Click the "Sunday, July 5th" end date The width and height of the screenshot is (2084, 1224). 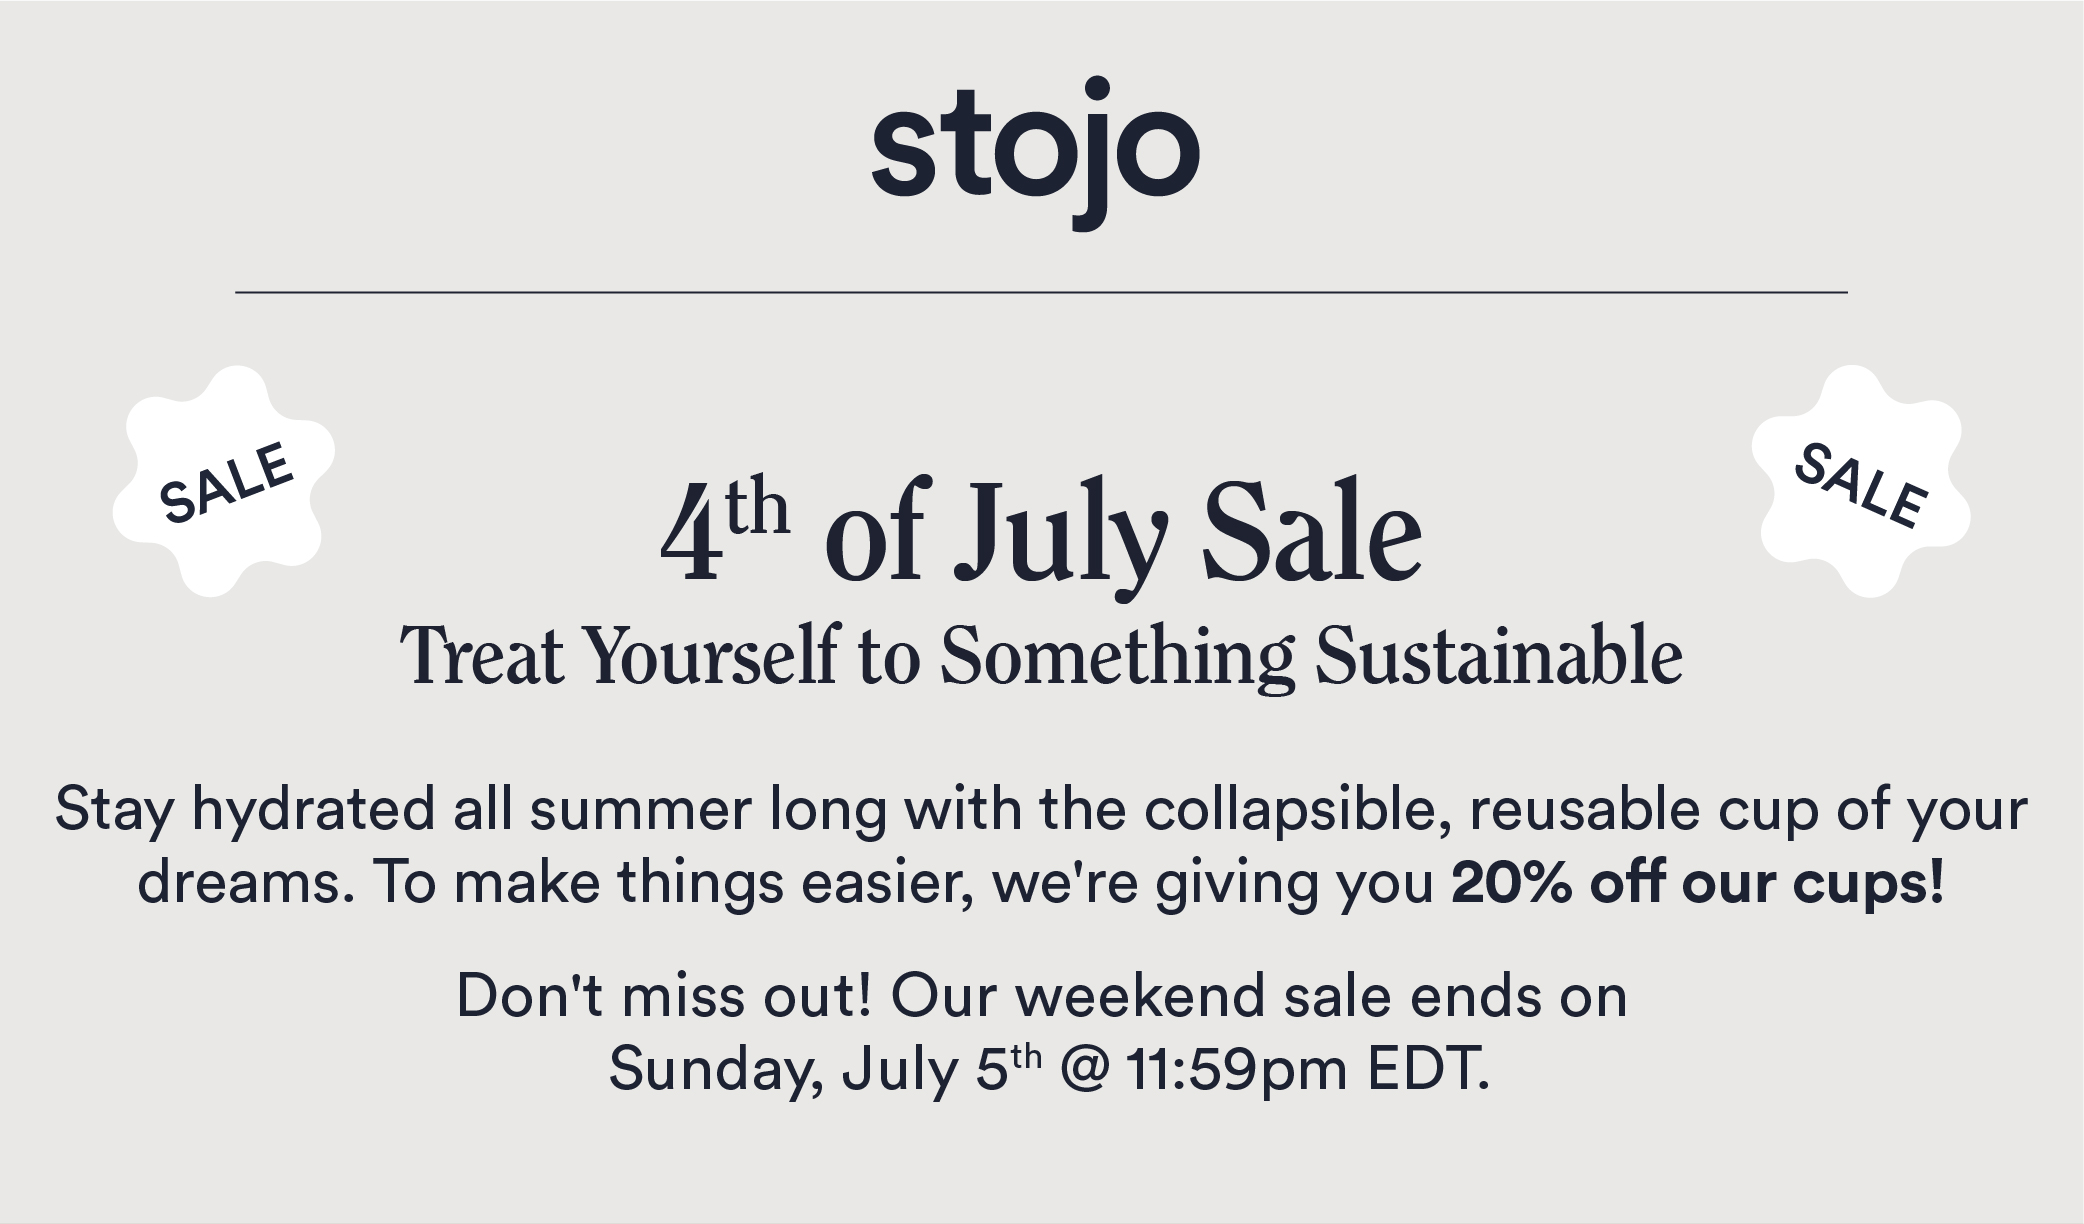pyautogui.click(x=825, y=1070)
